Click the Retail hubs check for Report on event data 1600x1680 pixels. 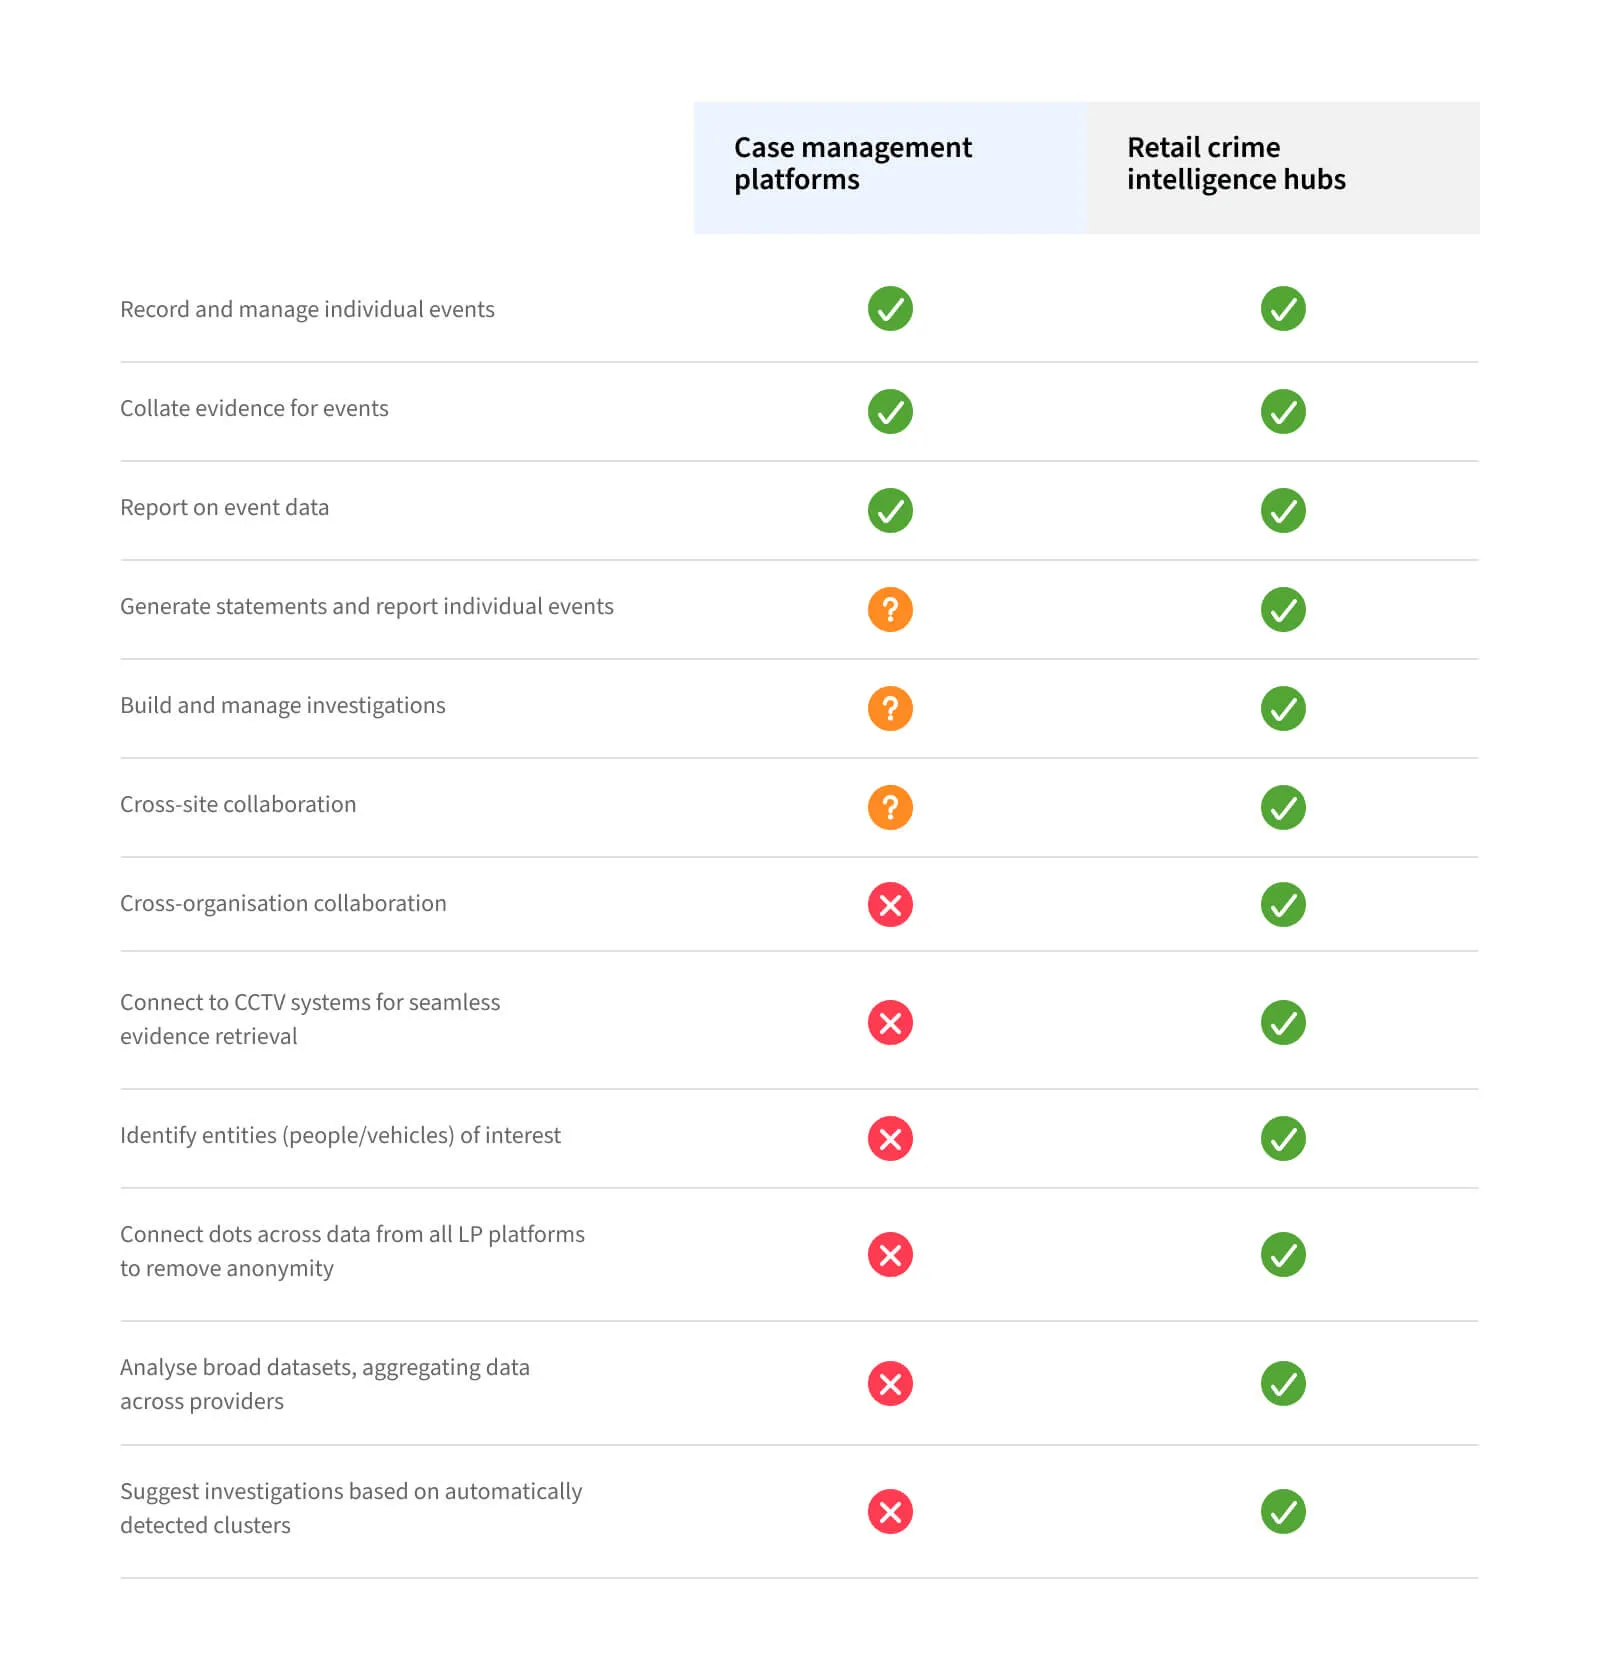point(1283,510)
